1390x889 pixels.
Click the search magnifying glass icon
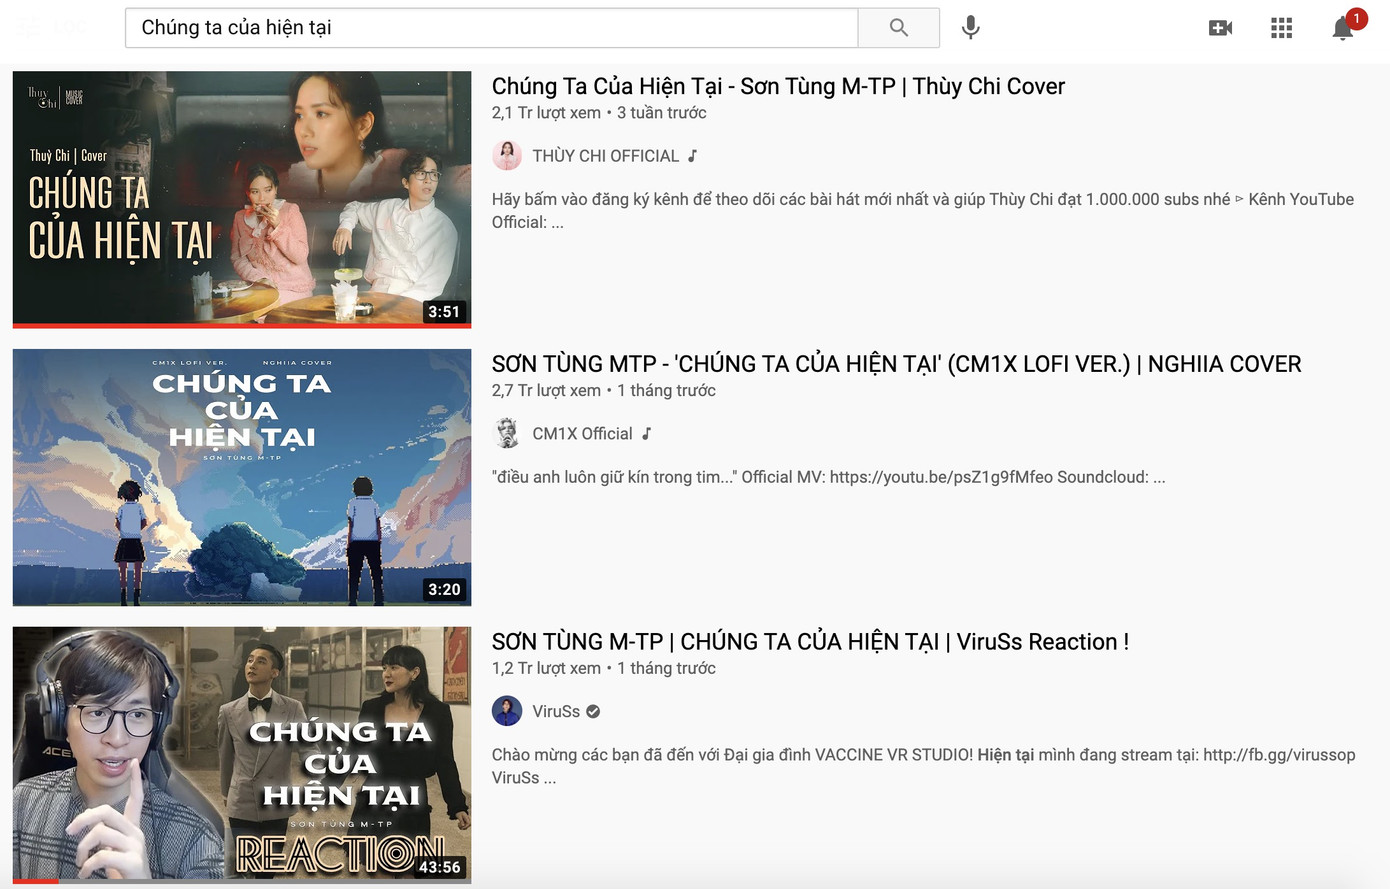(898, 27)
